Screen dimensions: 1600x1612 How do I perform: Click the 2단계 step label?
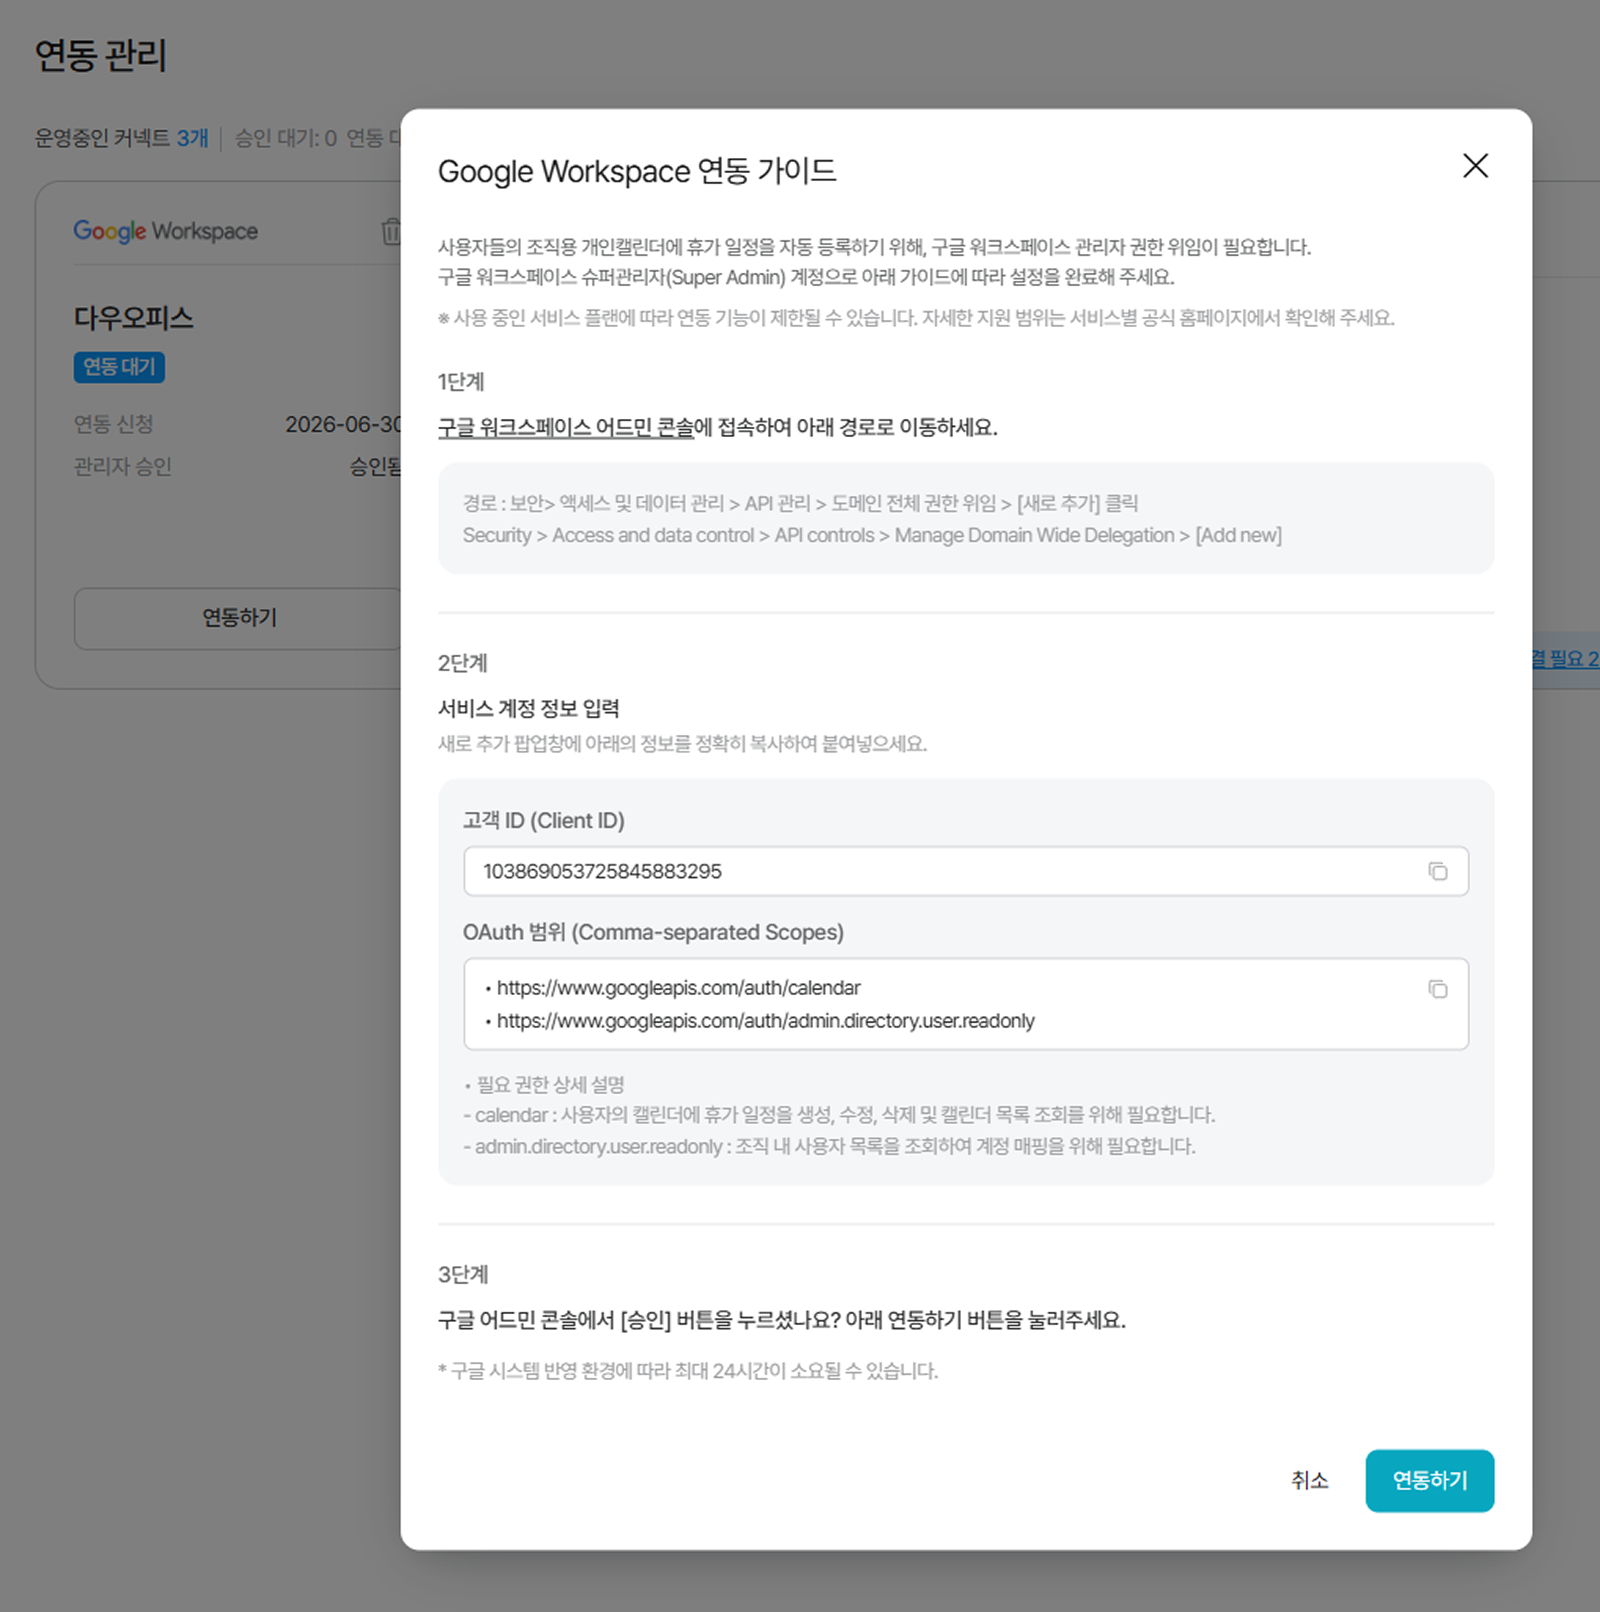[462, 663]
